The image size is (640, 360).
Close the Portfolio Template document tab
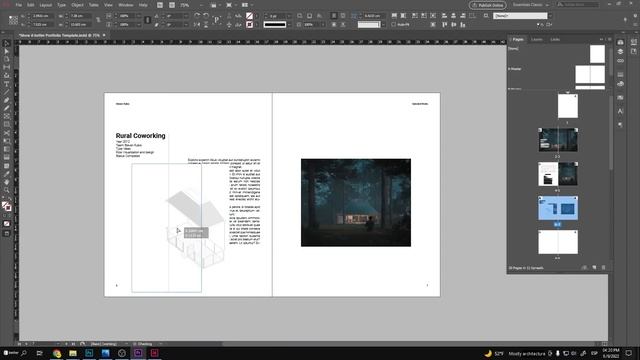[x=104, y=36]
